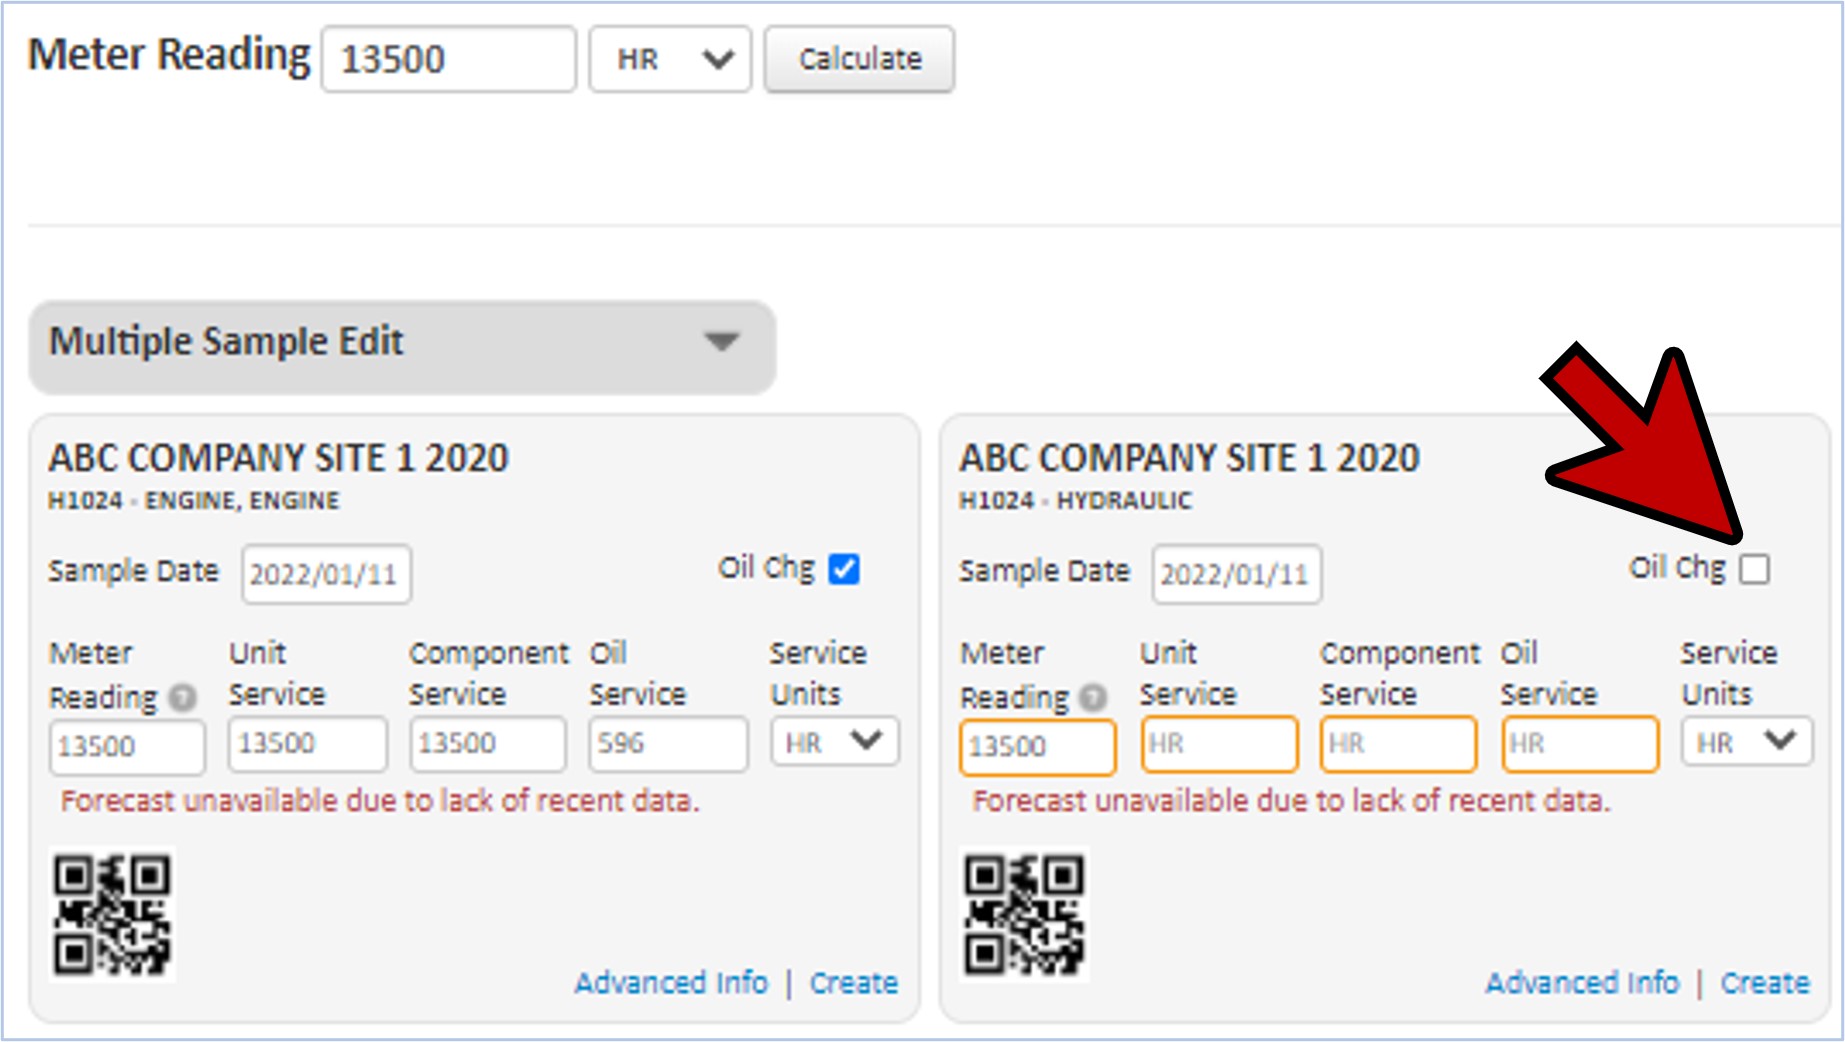Click the Hydraulic card QR code

[x=1023, y=914]
